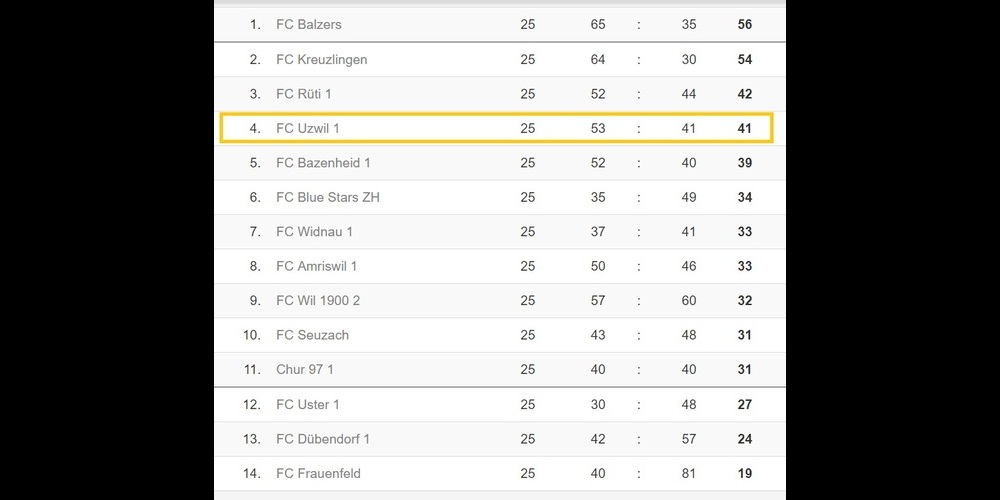The width and height of the screenshot is (1000, 500).
Task: Click FC Uzwil 1's 41 points total
Action: tap(744, 128)
